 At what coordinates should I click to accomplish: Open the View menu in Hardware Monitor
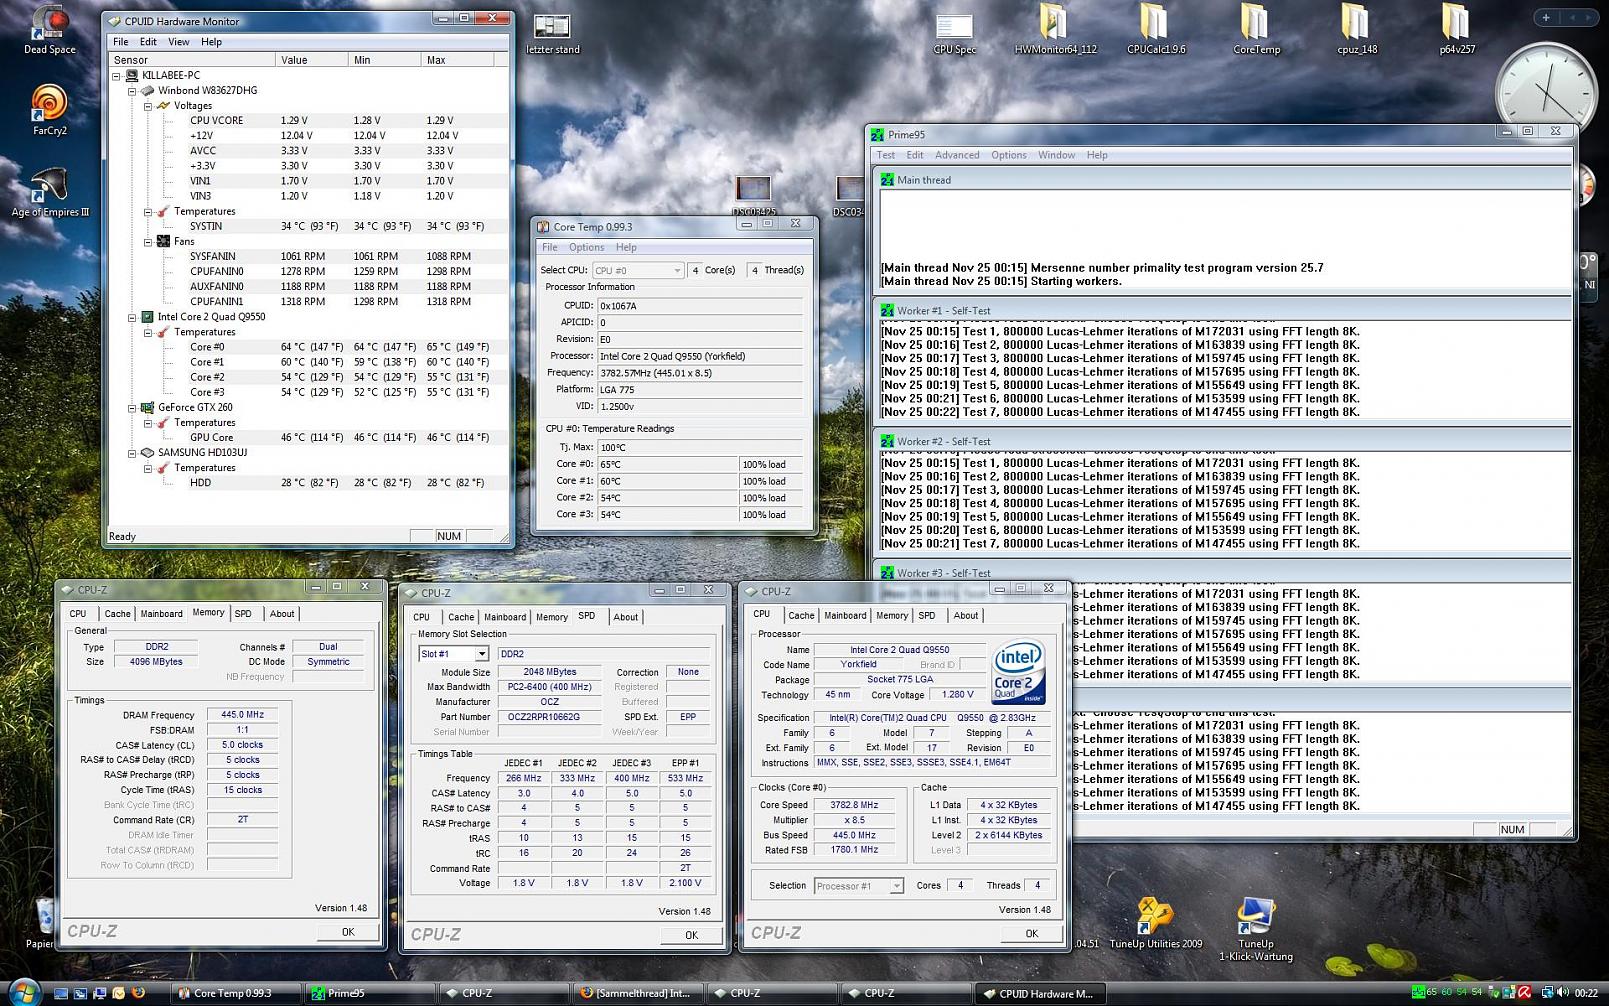click(x=179, y=42)
